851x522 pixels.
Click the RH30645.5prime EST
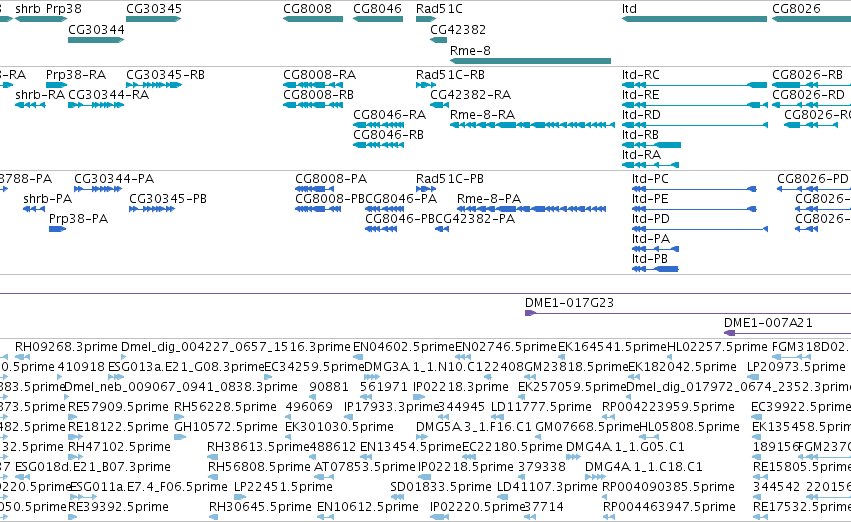point(213,517)
